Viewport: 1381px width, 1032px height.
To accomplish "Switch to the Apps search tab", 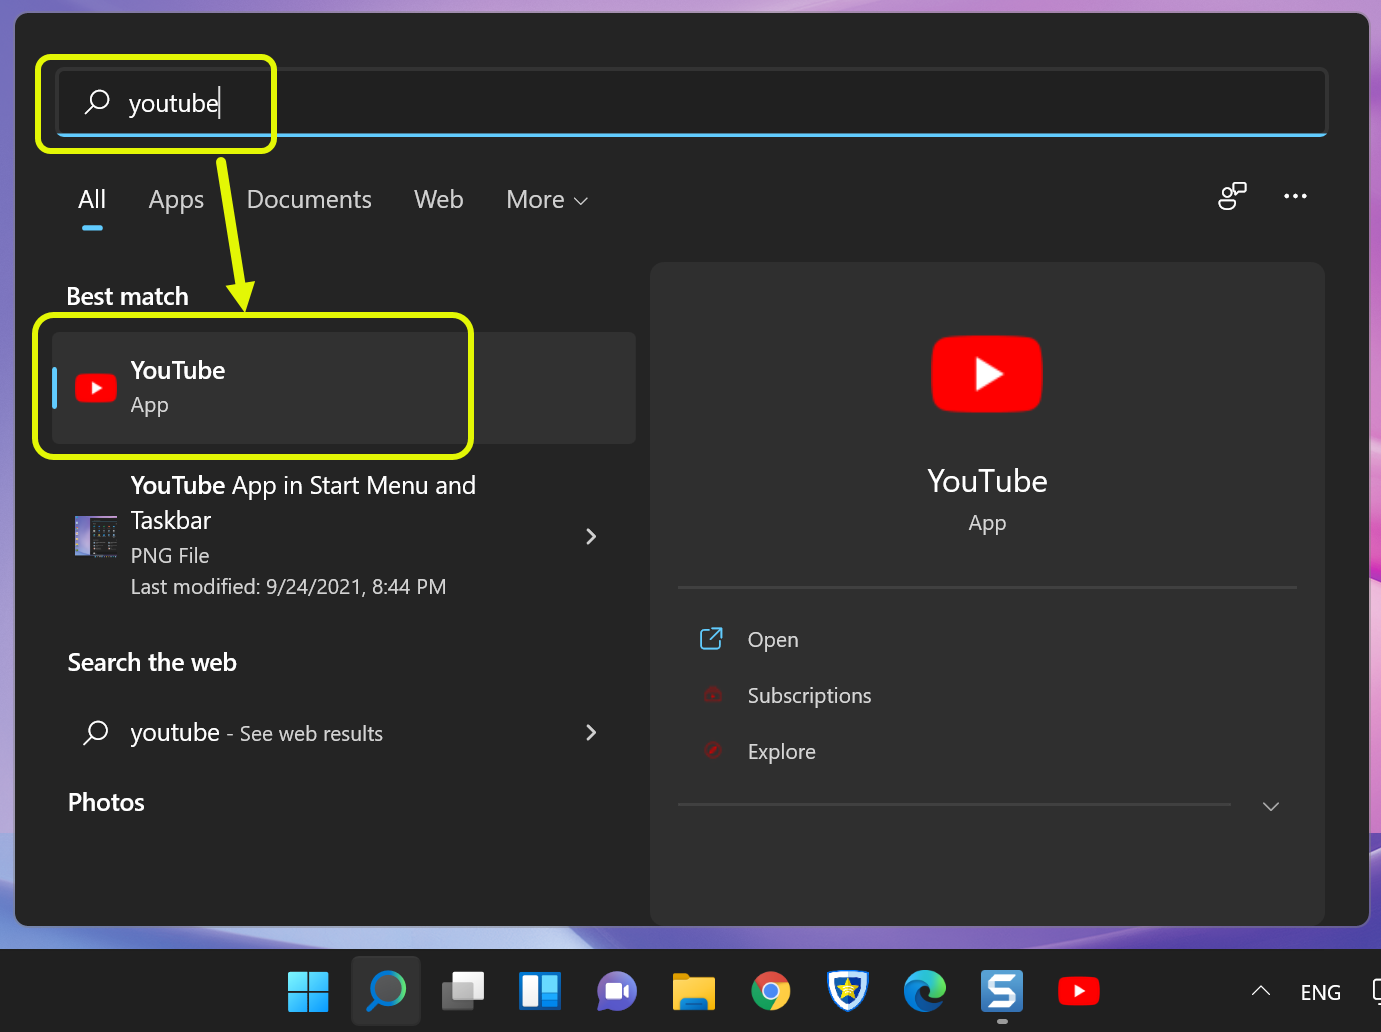I will tap(175, 199).
